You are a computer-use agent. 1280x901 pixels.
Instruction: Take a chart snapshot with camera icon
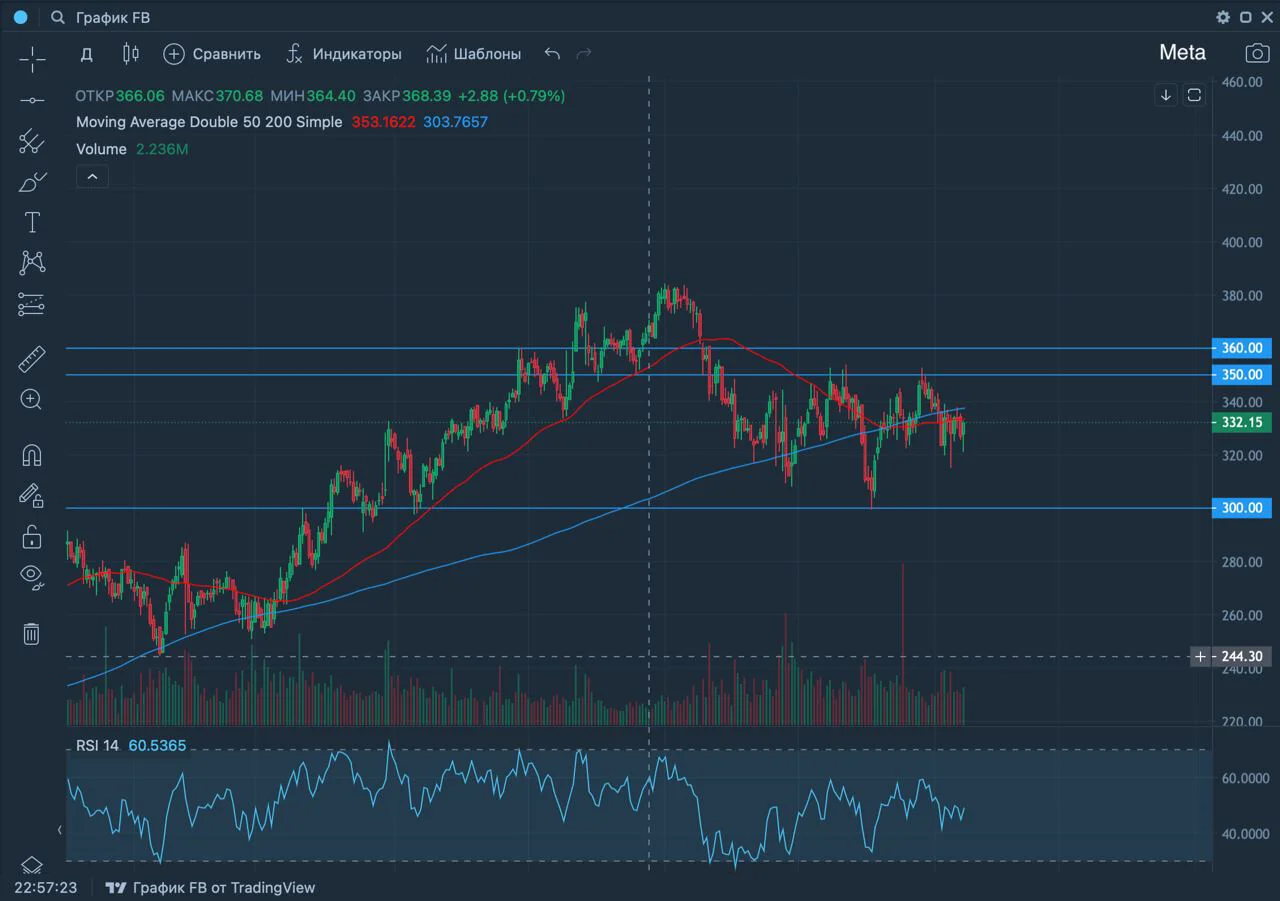click(x=1257, y=53)
